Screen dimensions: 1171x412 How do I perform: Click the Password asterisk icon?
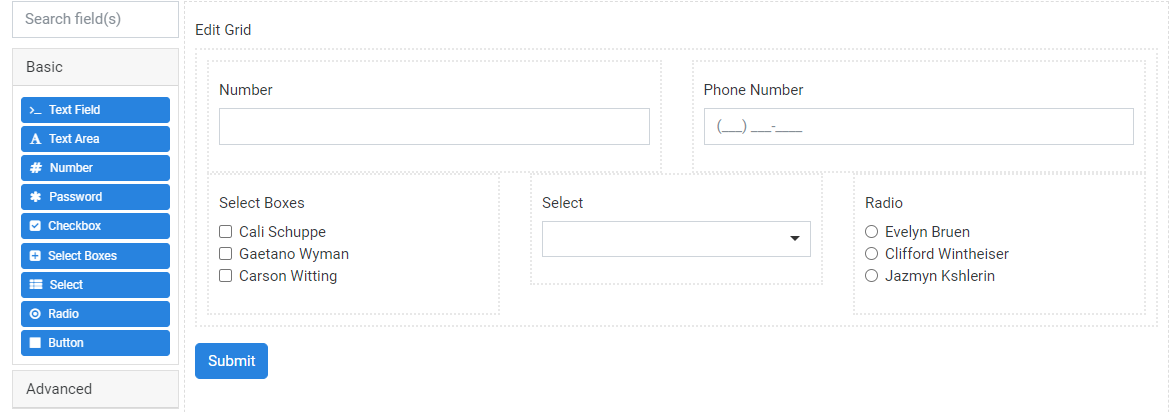(35, 197)
